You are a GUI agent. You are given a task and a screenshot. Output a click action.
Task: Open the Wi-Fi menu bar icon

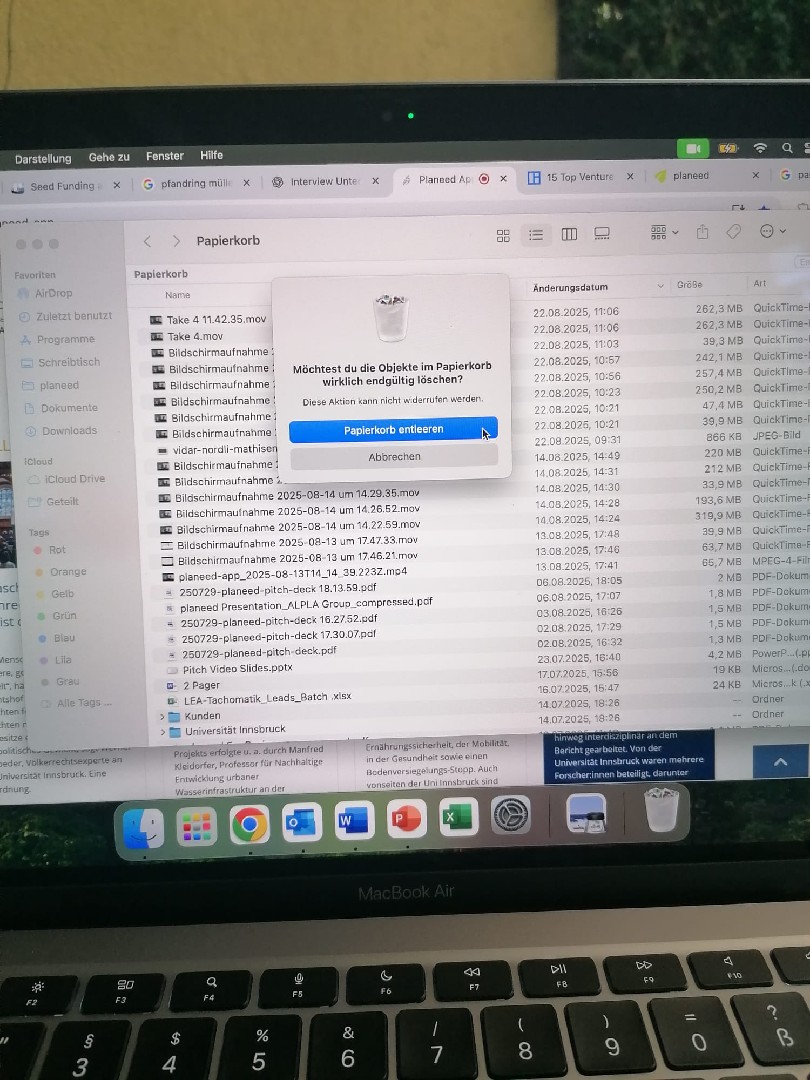tap(760, 148)
